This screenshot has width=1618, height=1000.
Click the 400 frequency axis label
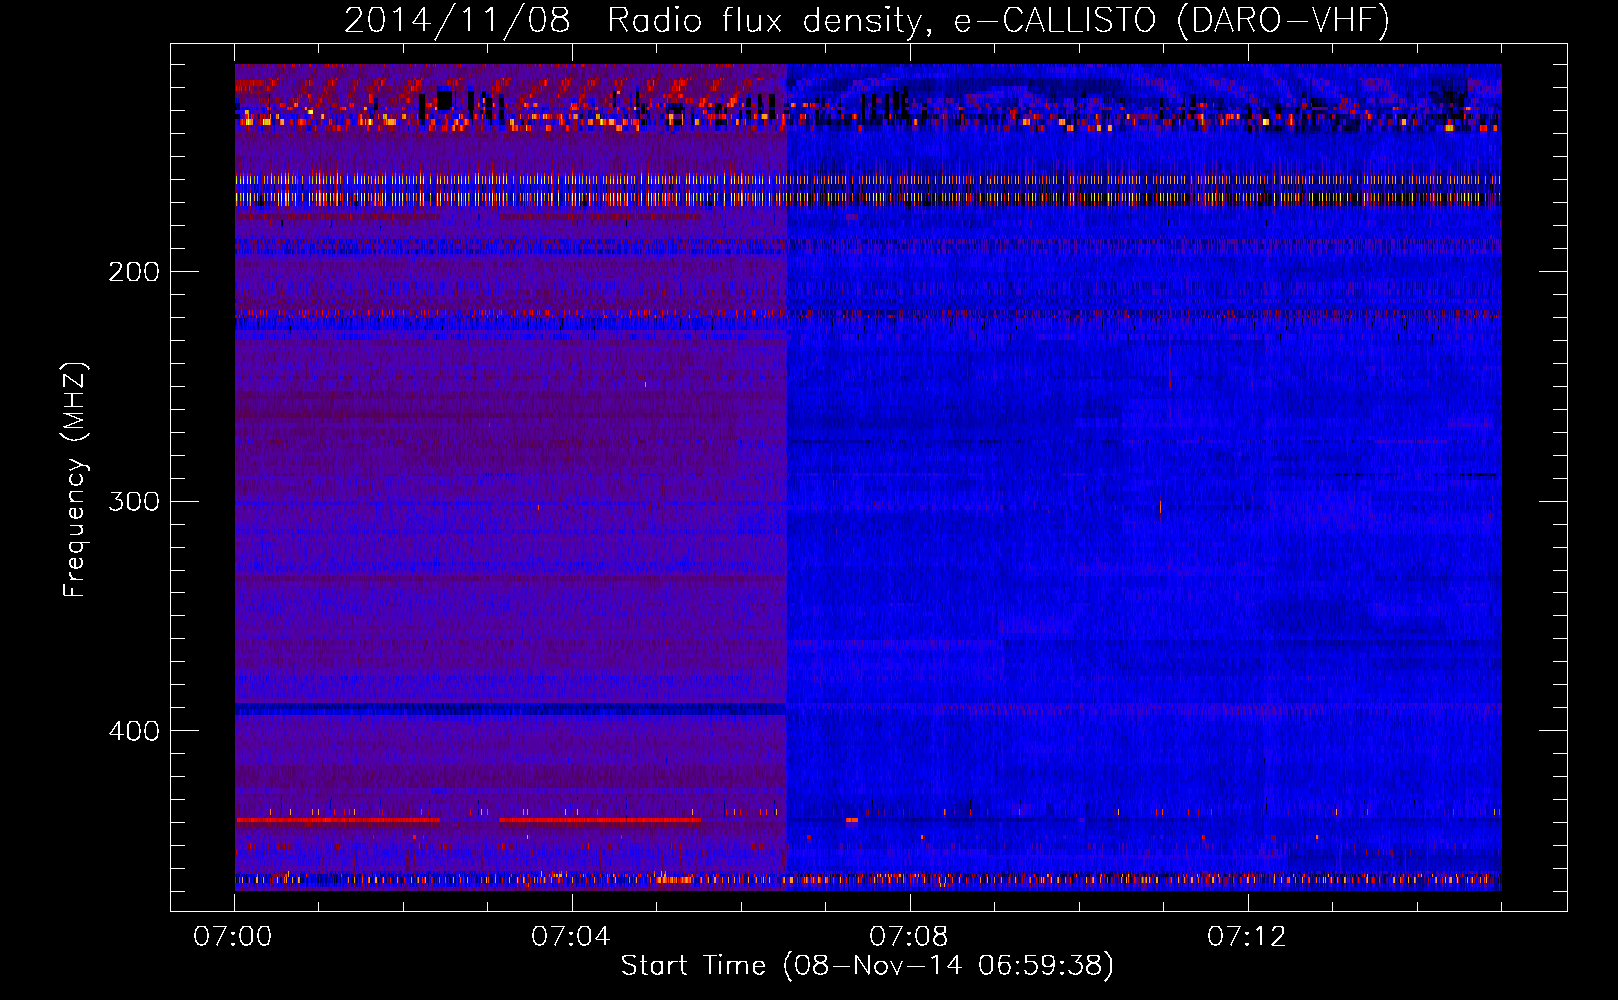click(x=134, y=731)
